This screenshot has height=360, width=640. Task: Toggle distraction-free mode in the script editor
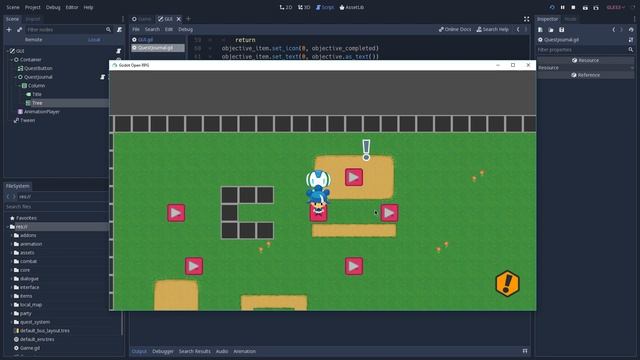tap(527, 19)
